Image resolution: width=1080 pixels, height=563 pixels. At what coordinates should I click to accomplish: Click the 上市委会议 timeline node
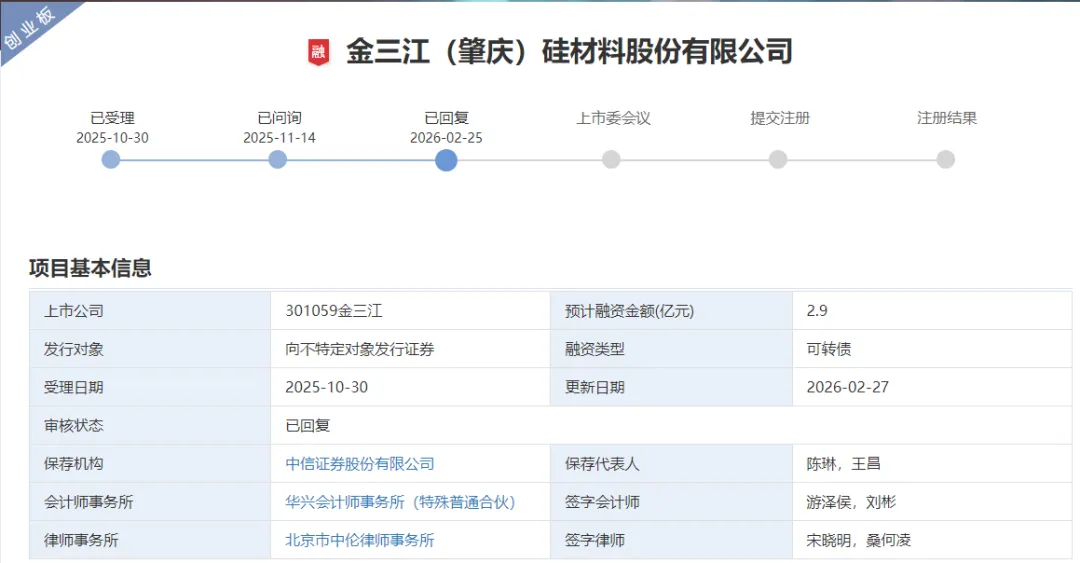(611, 160)
